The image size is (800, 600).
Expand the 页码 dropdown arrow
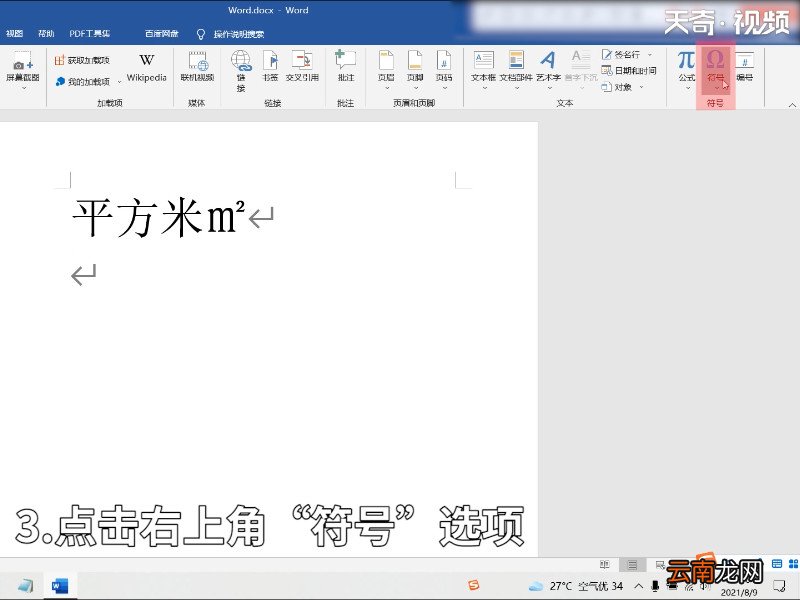point(444,88)
